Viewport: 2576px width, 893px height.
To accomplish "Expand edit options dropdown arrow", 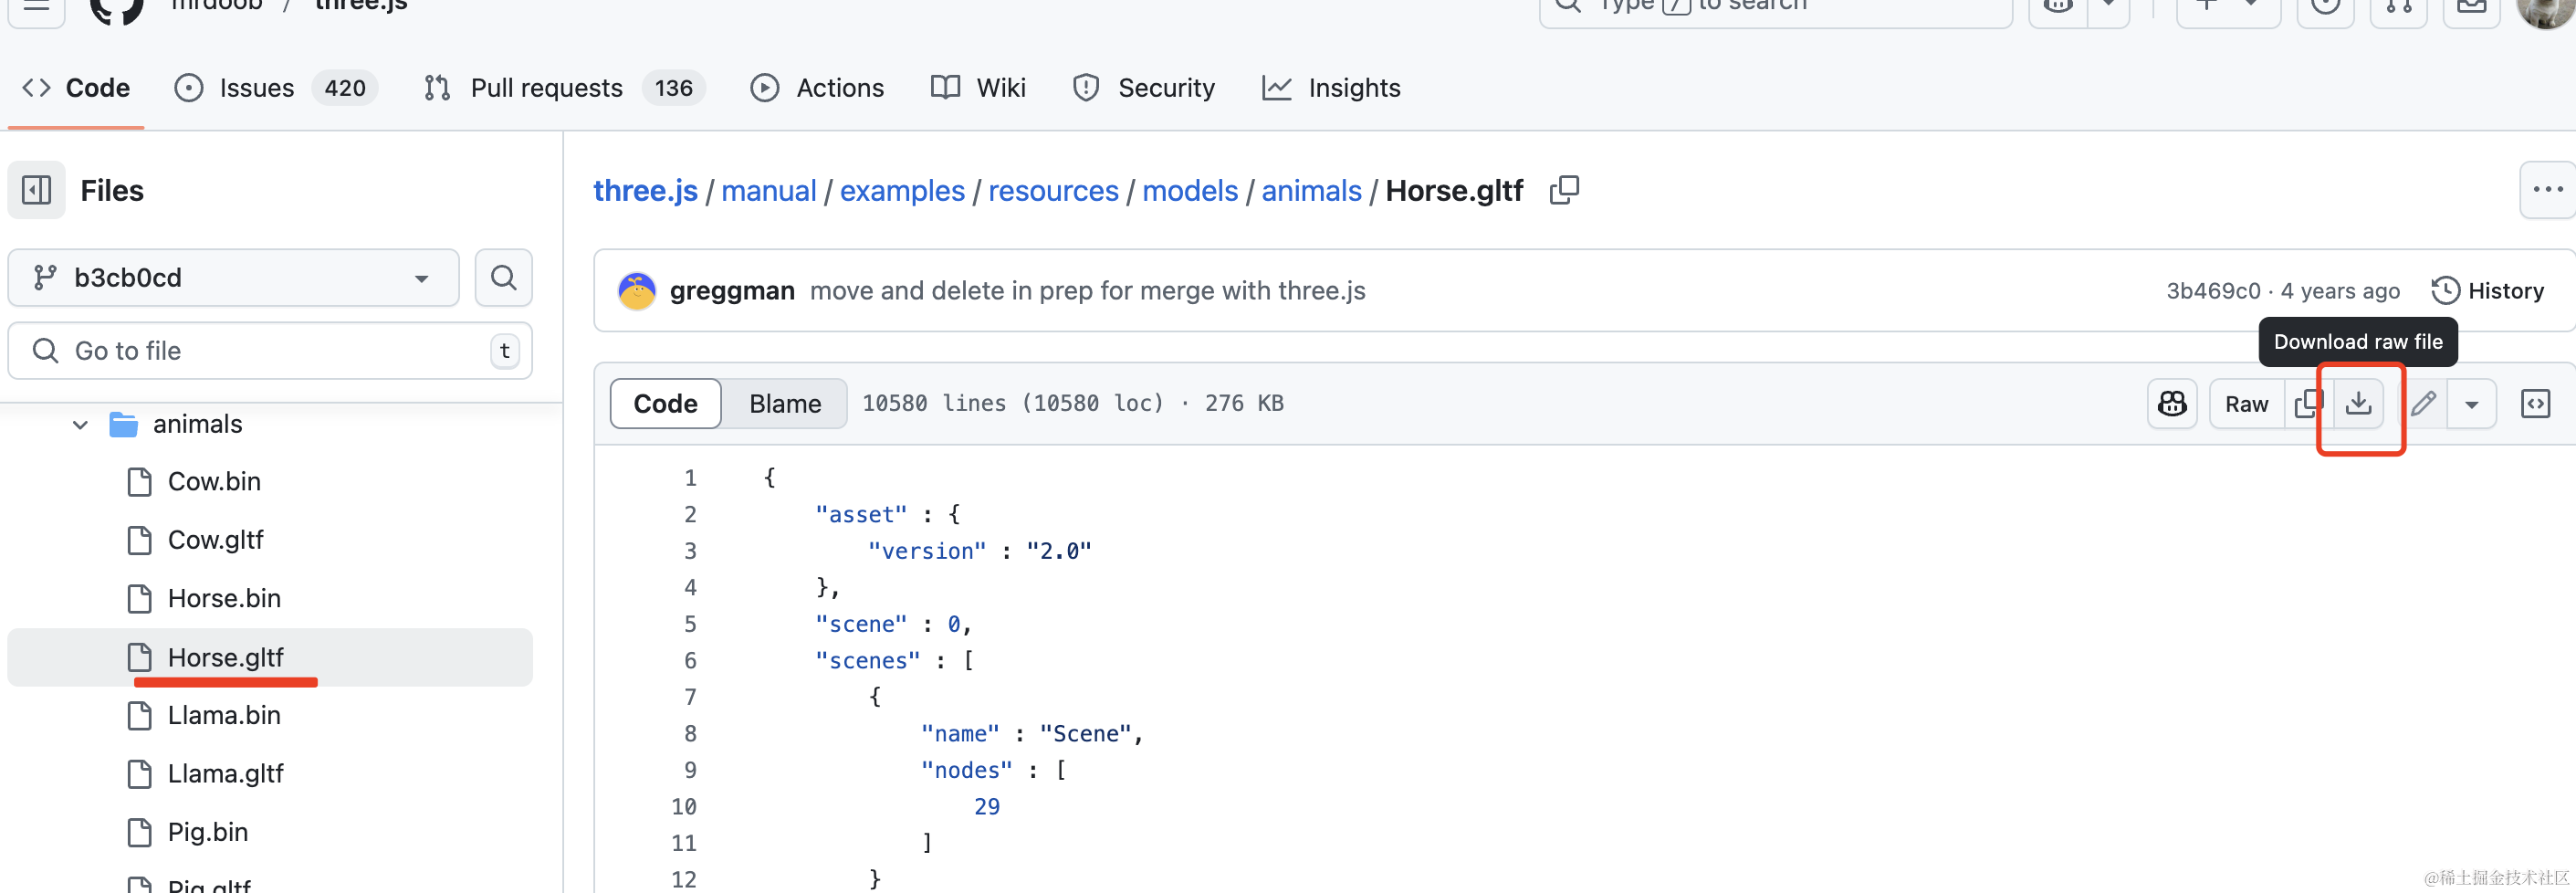I will tap(2471, 404).
